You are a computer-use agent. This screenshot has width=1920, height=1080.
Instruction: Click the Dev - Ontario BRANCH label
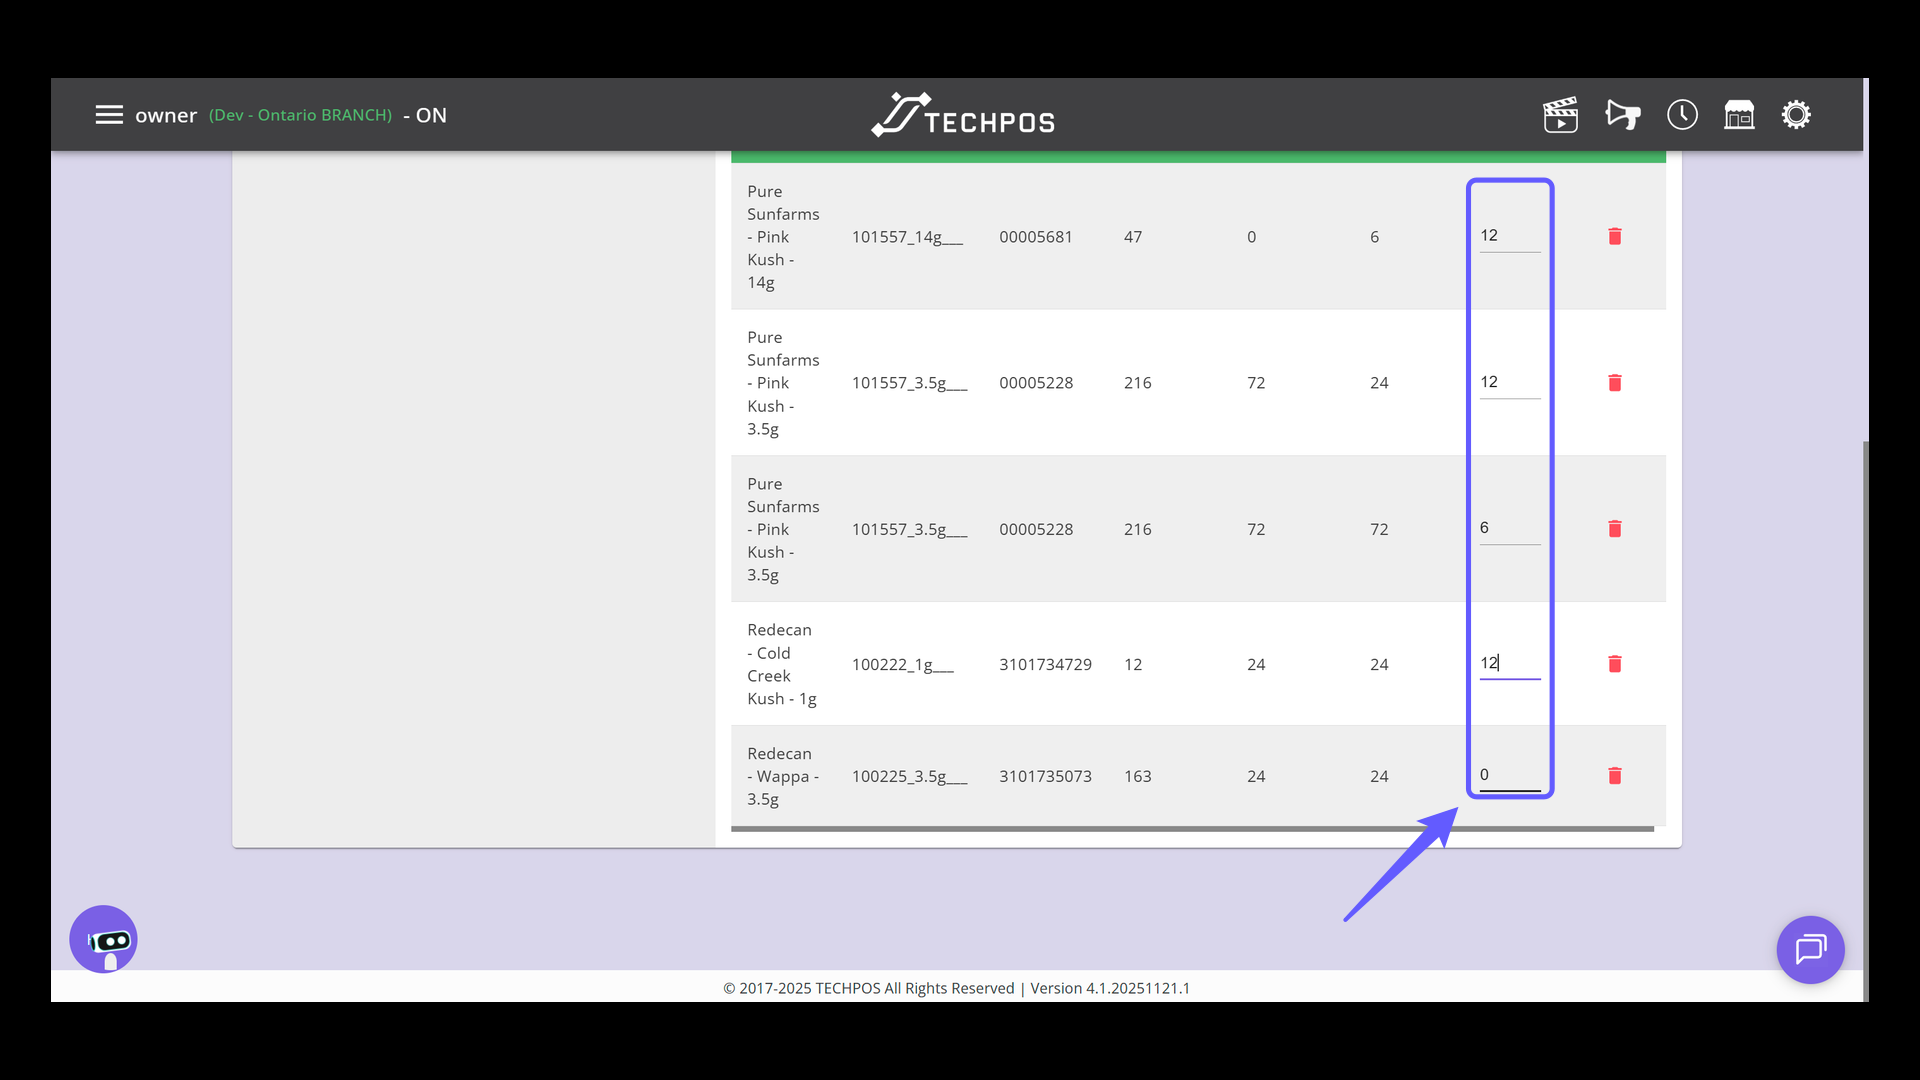pyautogui.click(x=300, y=115)
